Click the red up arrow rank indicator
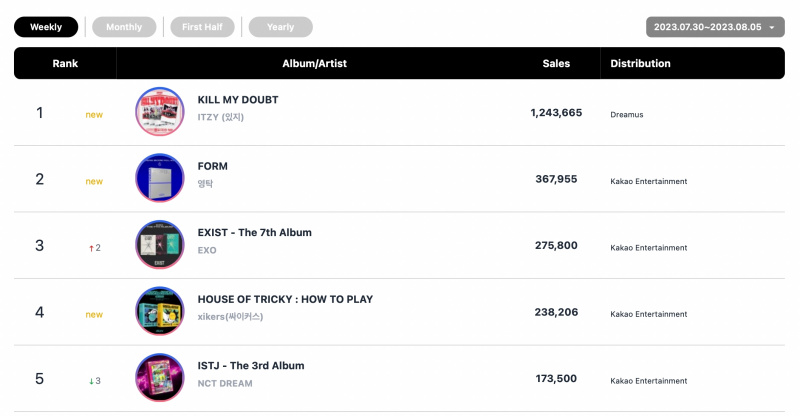This screenshot has height=416, width=800. [91, 248]
